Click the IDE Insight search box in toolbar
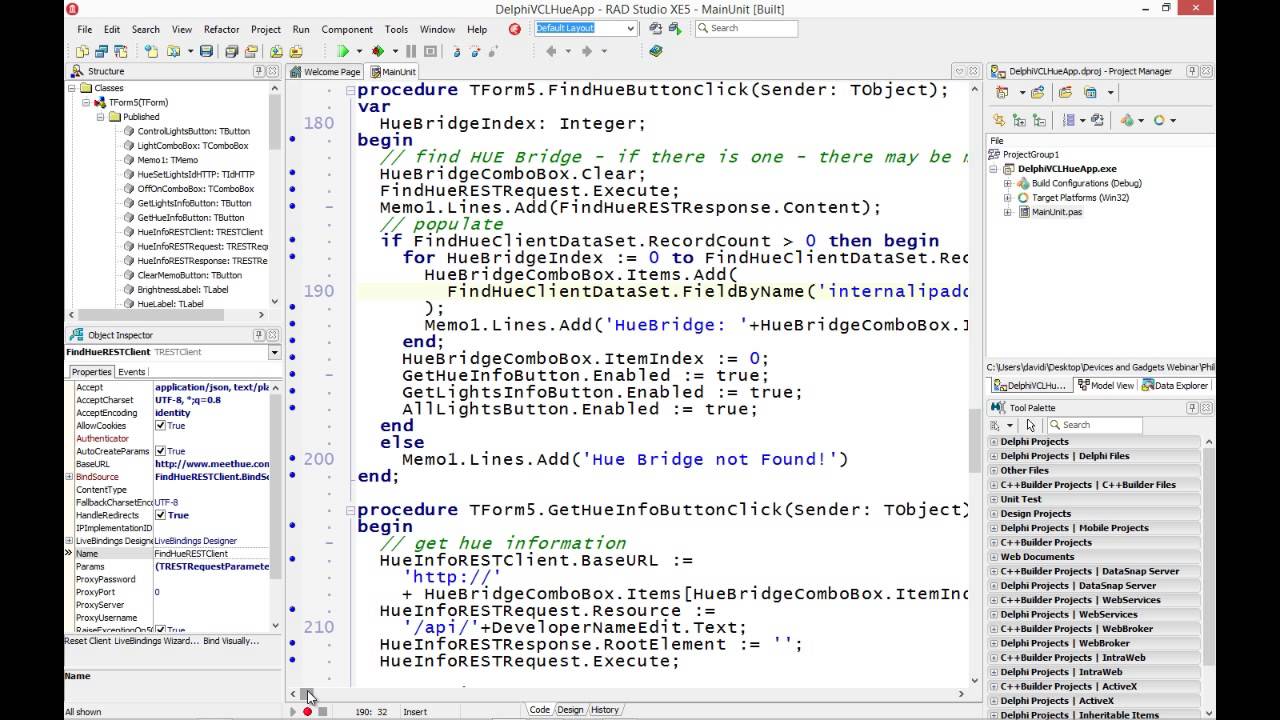Viewport: 1280px width, 720px height. click(x=746, y=28)
